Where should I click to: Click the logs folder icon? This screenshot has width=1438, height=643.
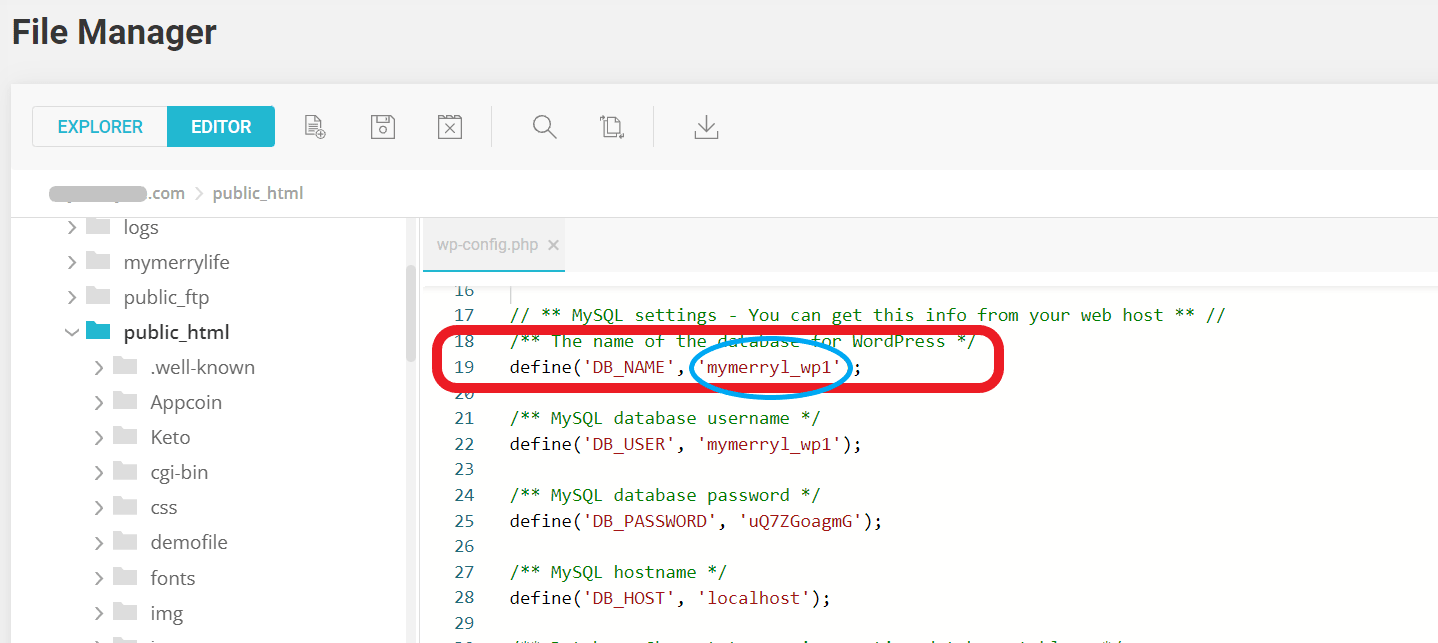coord(98,226)
